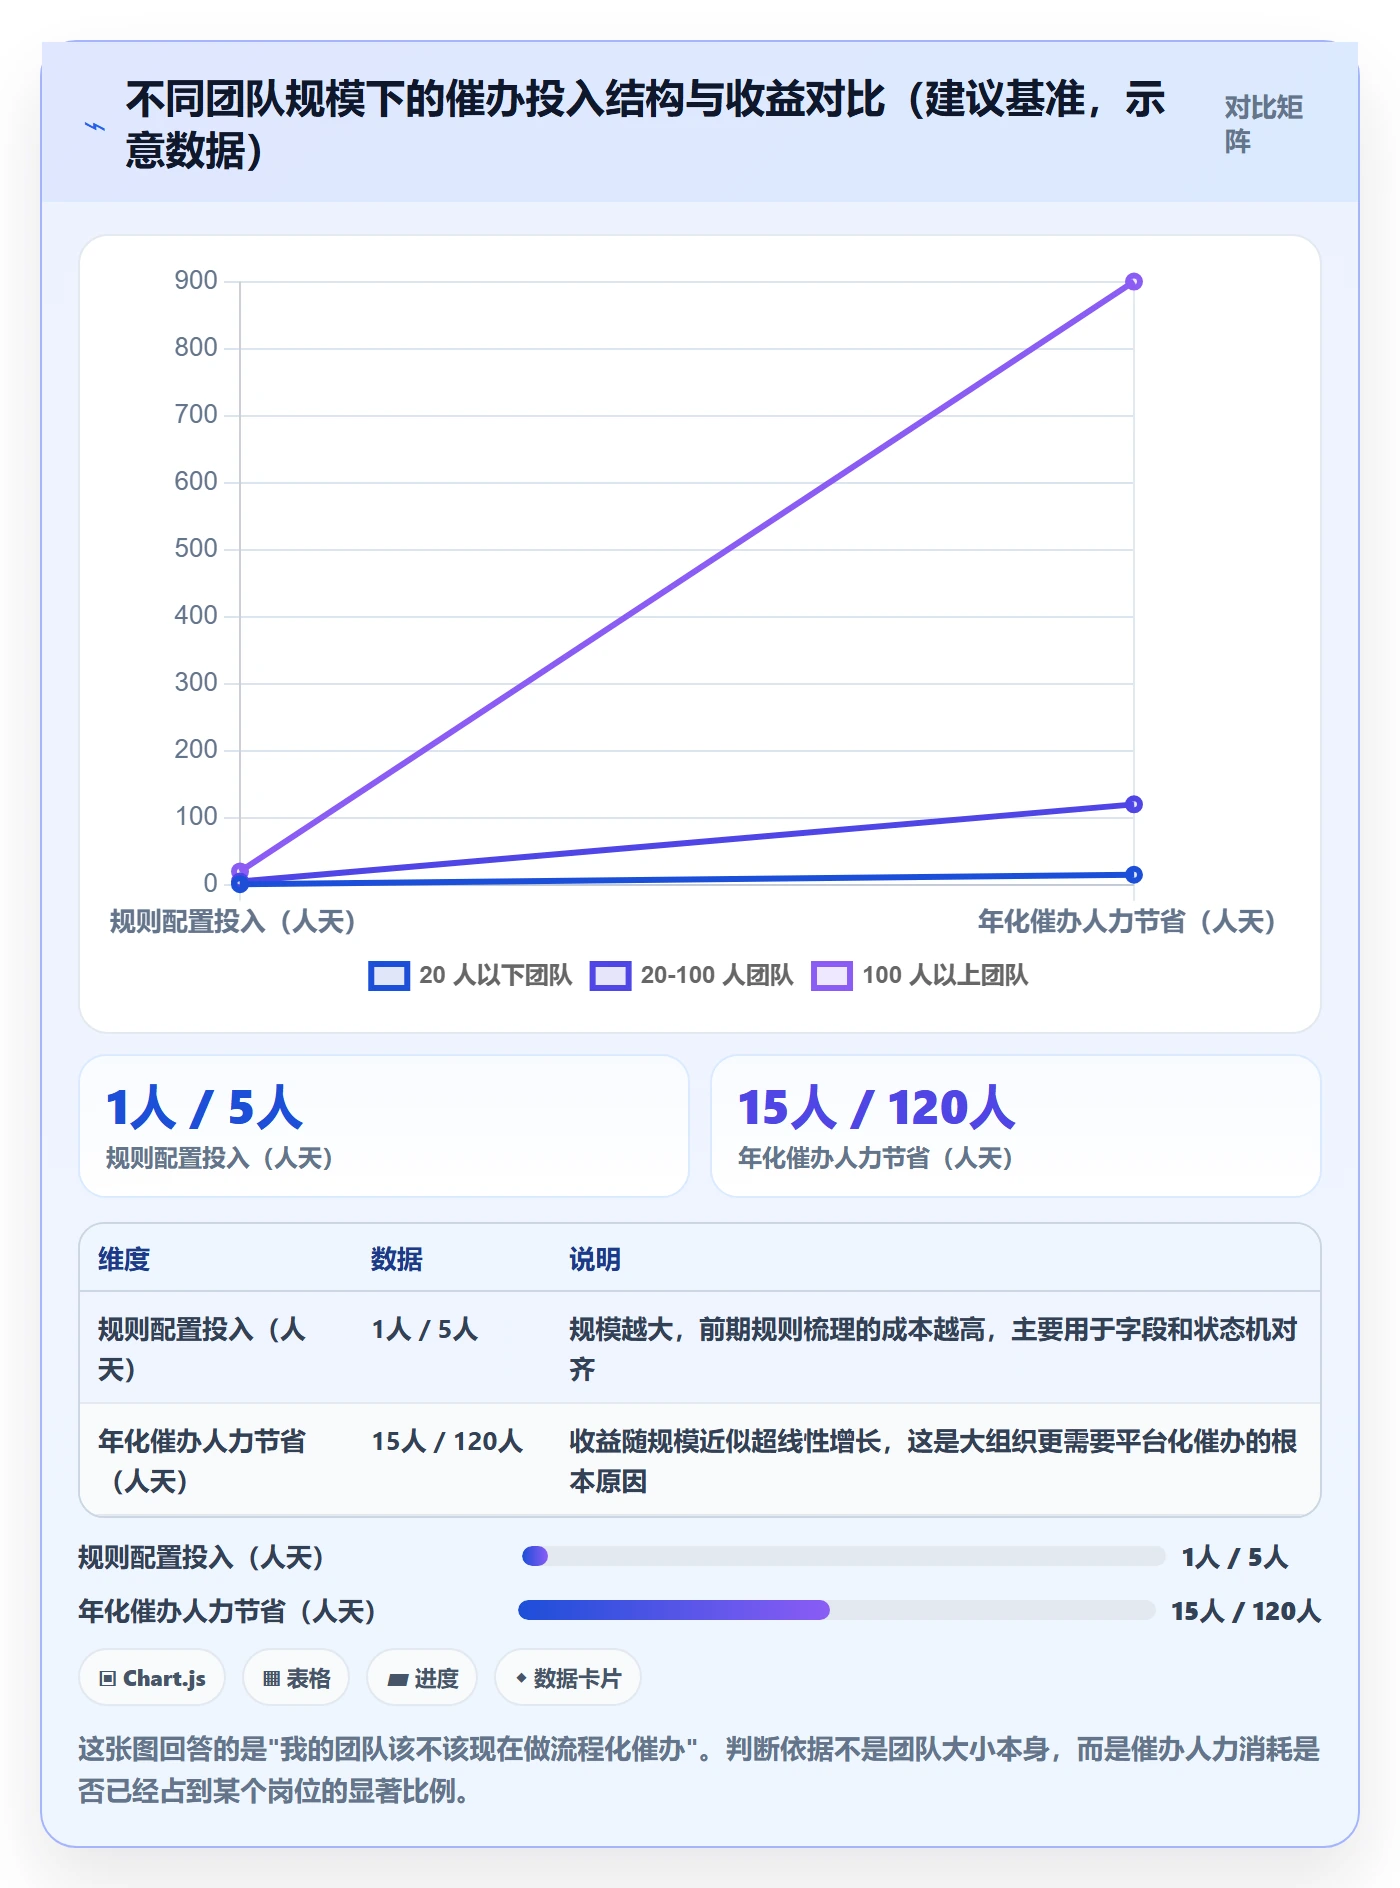The image size is (1400, 1888).
Task: Select the 表格 tag chip
Action: pyautogui.click(x=296, y=1678)
